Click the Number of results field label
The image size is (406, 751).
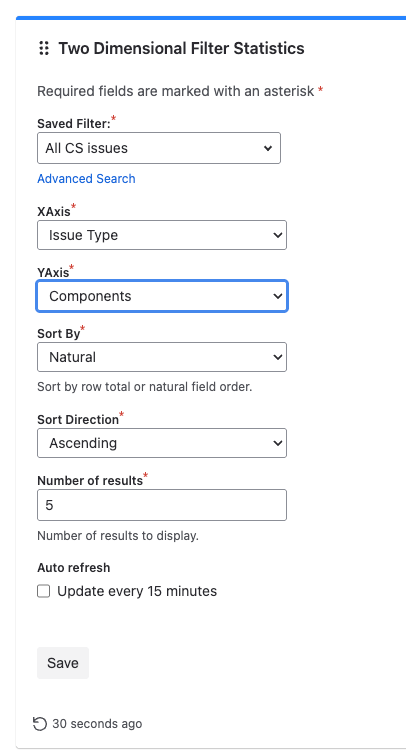click(90, 480)
